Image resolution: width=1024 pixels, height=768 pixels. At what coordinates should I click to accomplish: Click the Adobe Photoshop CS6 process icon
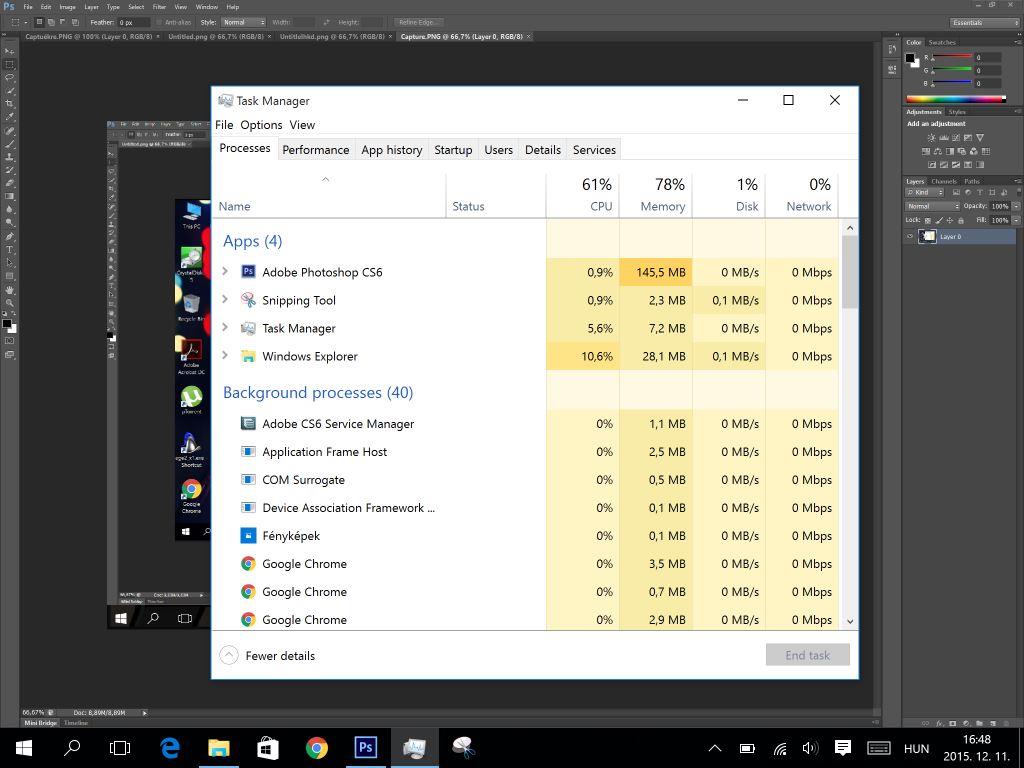click(x=248, y=272)
